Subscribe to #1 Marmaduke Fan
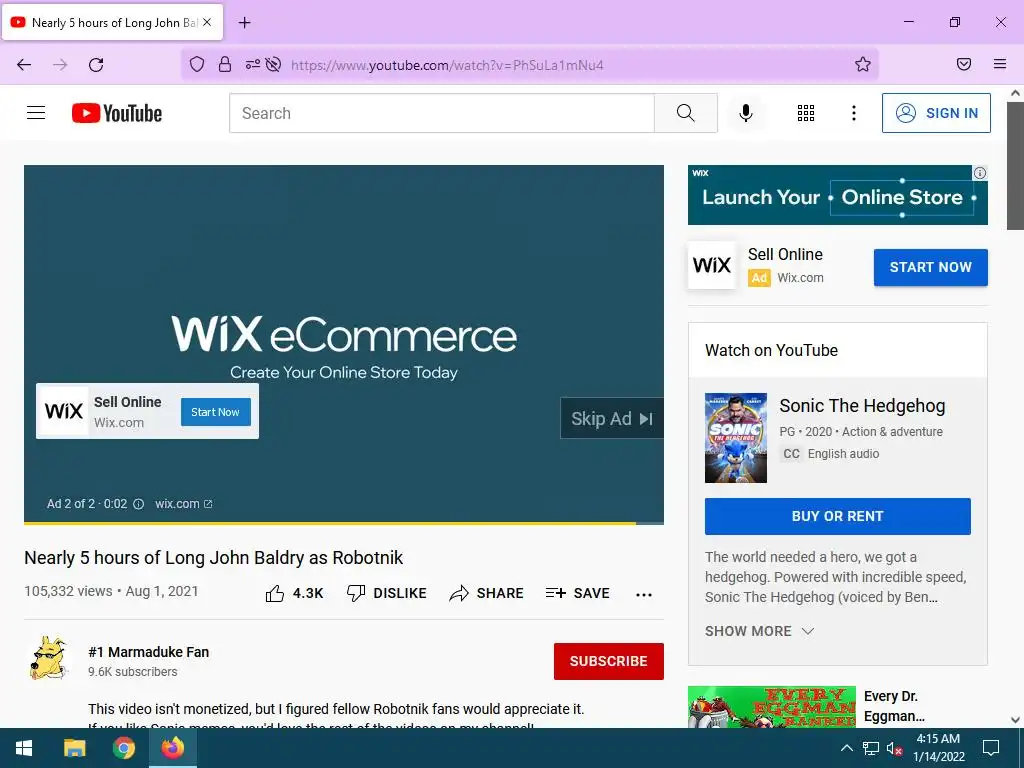This screenshot has width=1024, height=768. pos(609,661)
